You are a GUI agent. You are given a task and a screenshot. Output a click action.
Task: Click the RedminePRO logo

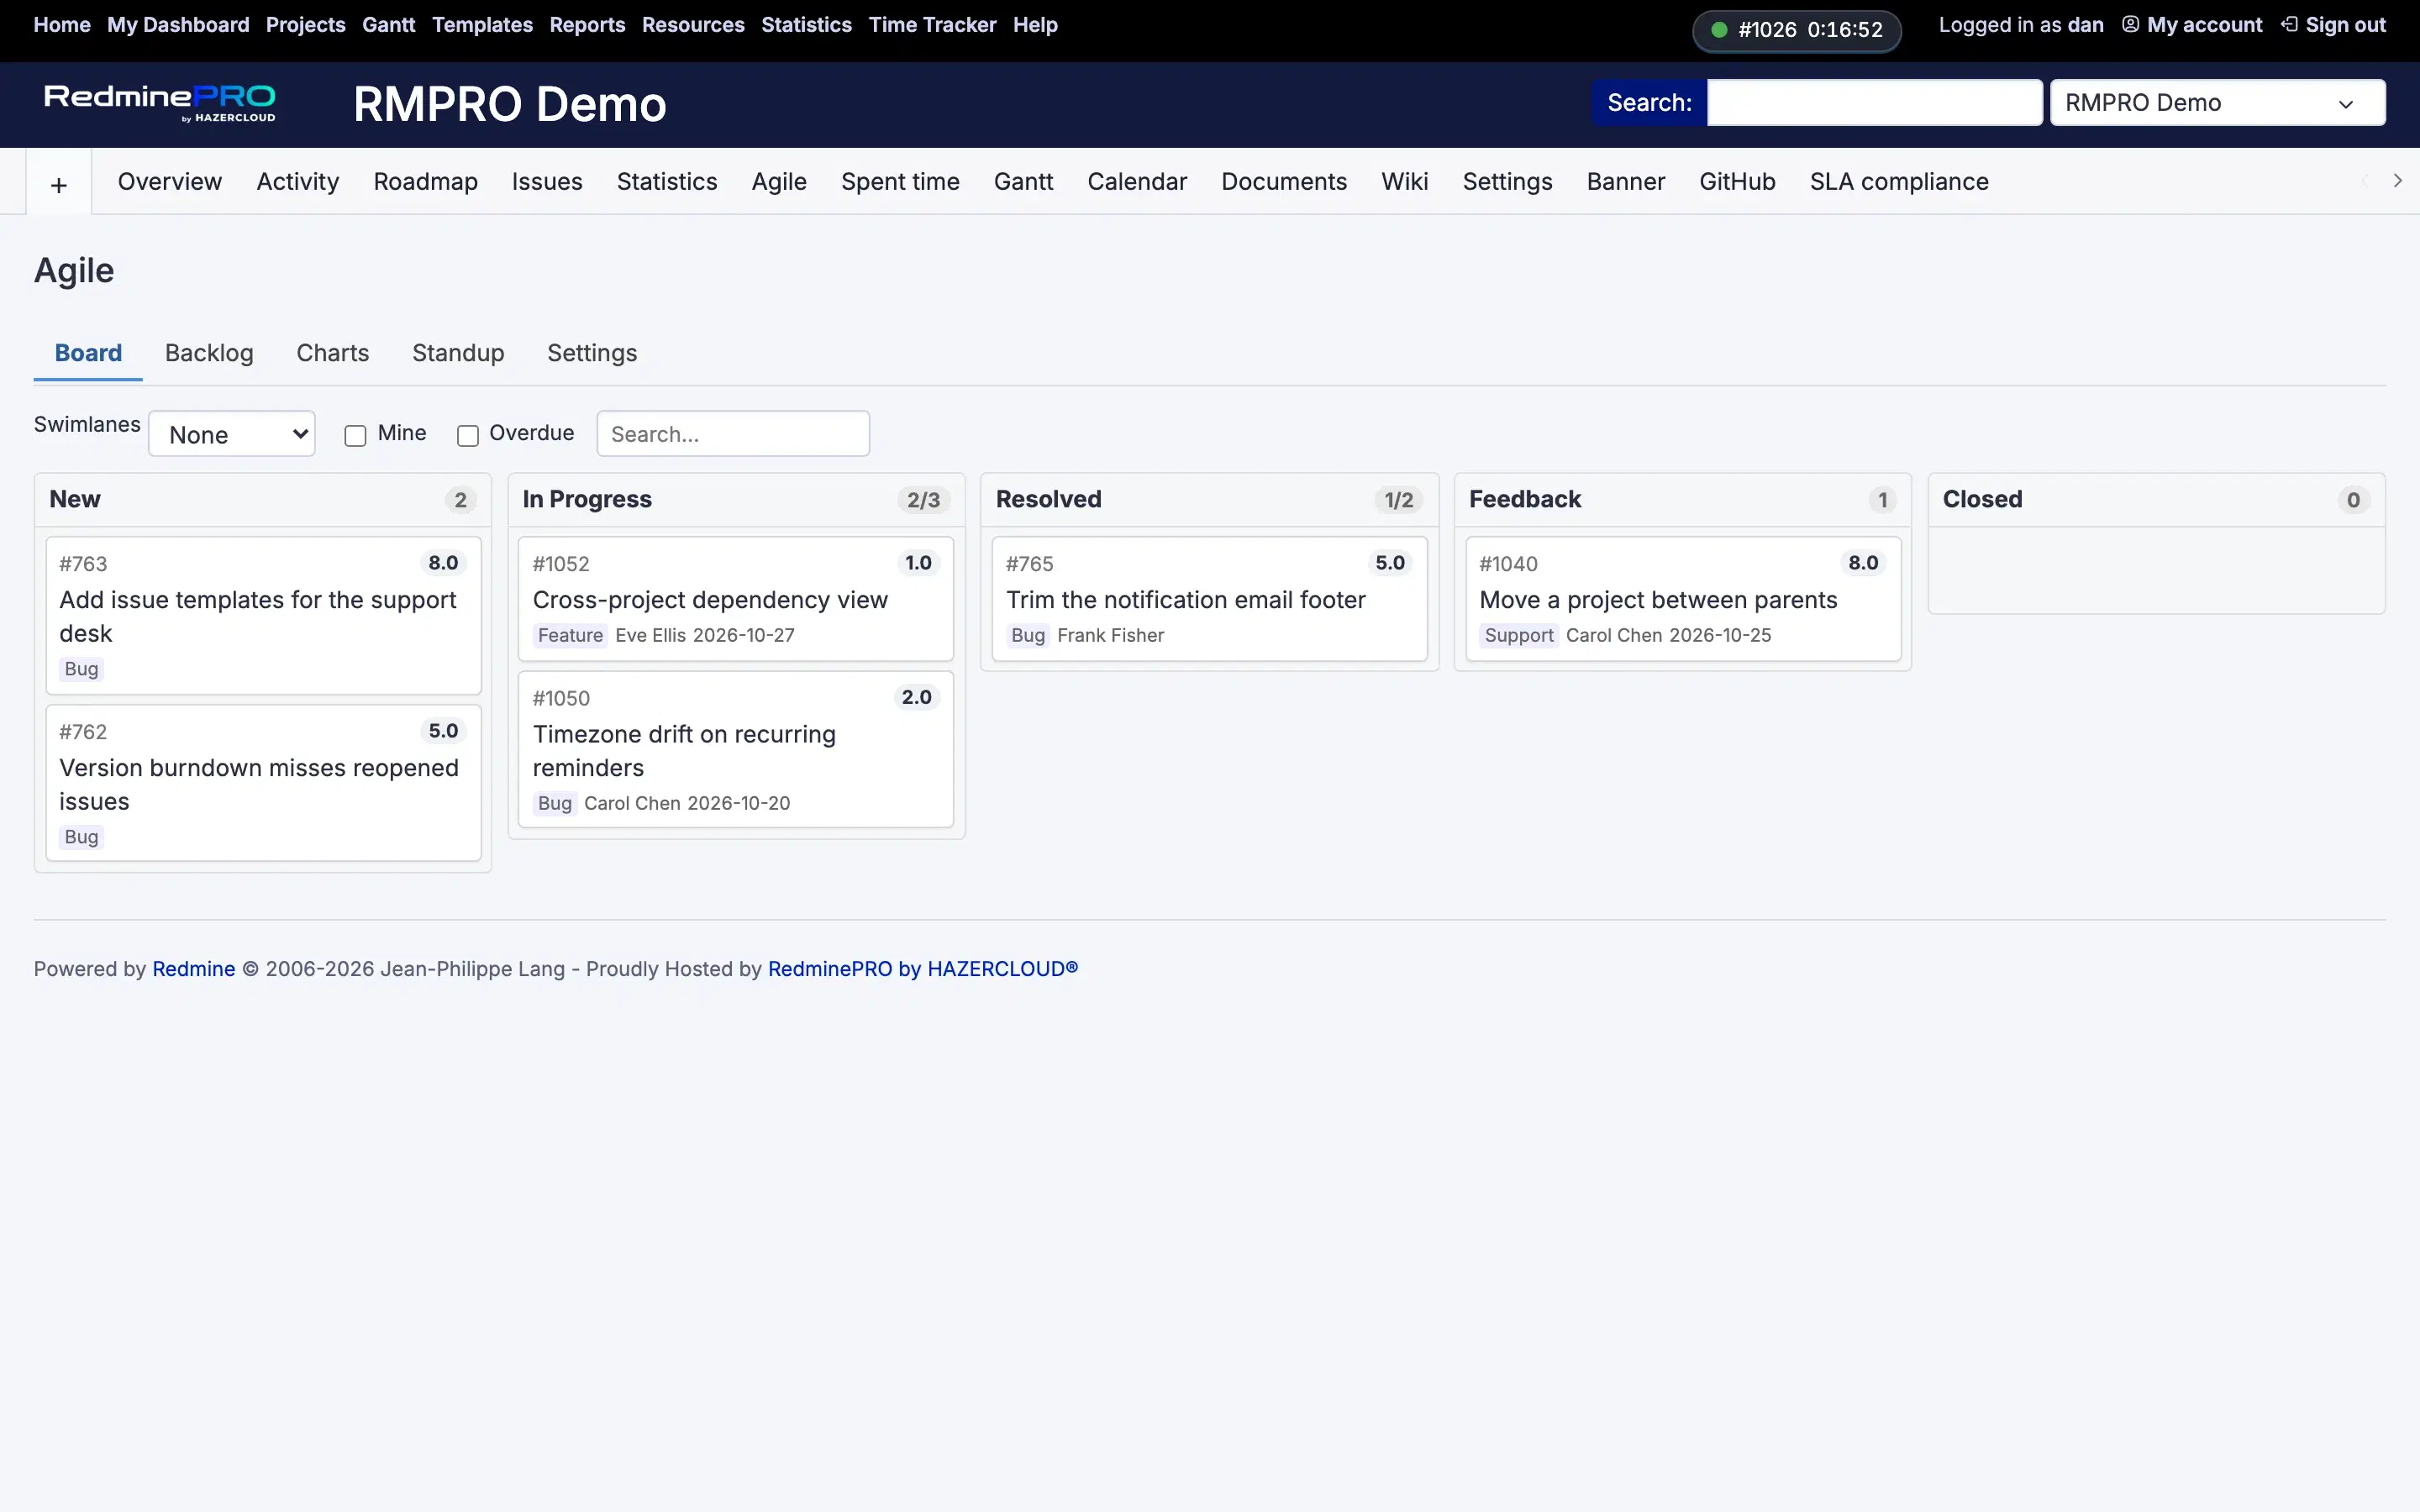coord(160,103)
